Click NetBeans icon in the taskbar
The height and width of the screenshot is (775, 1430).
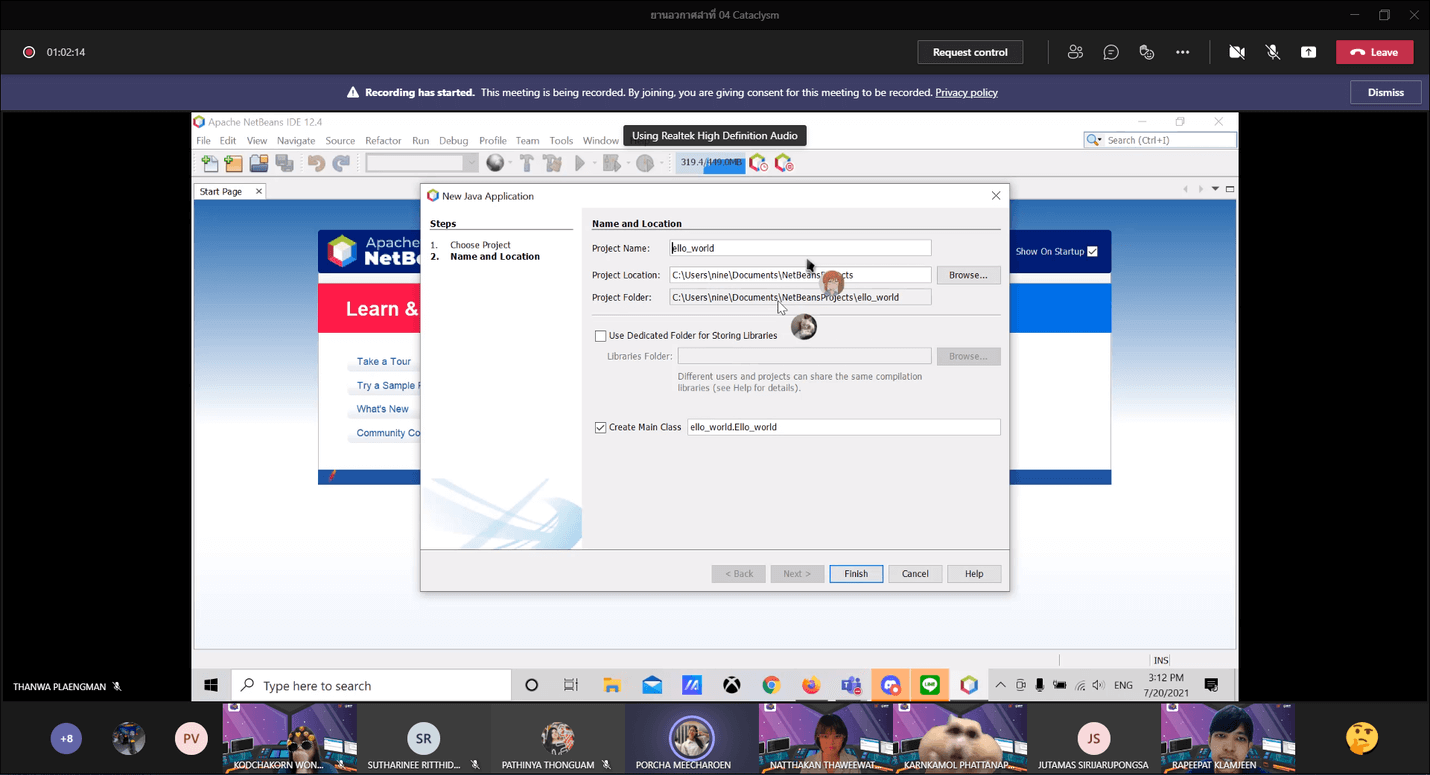(x=969, y=685)
